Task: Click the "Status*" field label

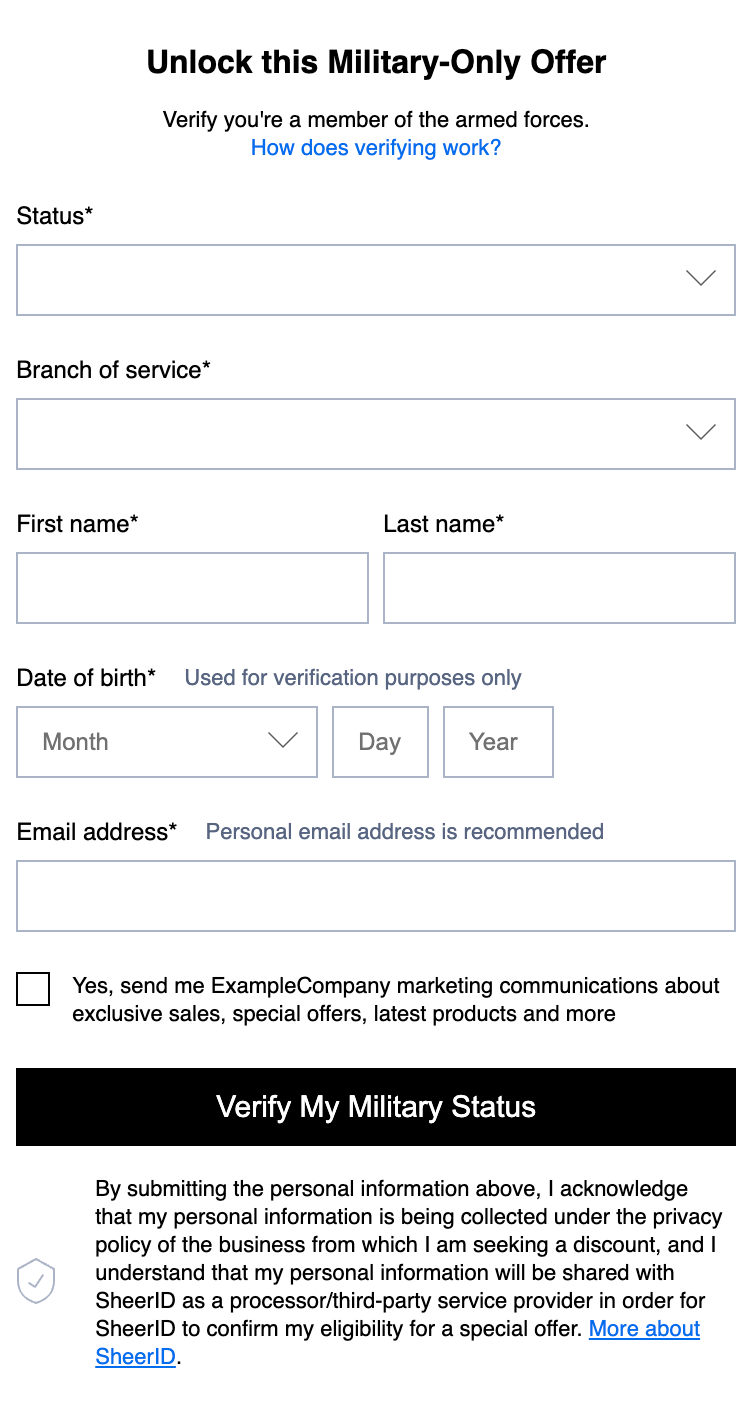Action: (55, 216)
